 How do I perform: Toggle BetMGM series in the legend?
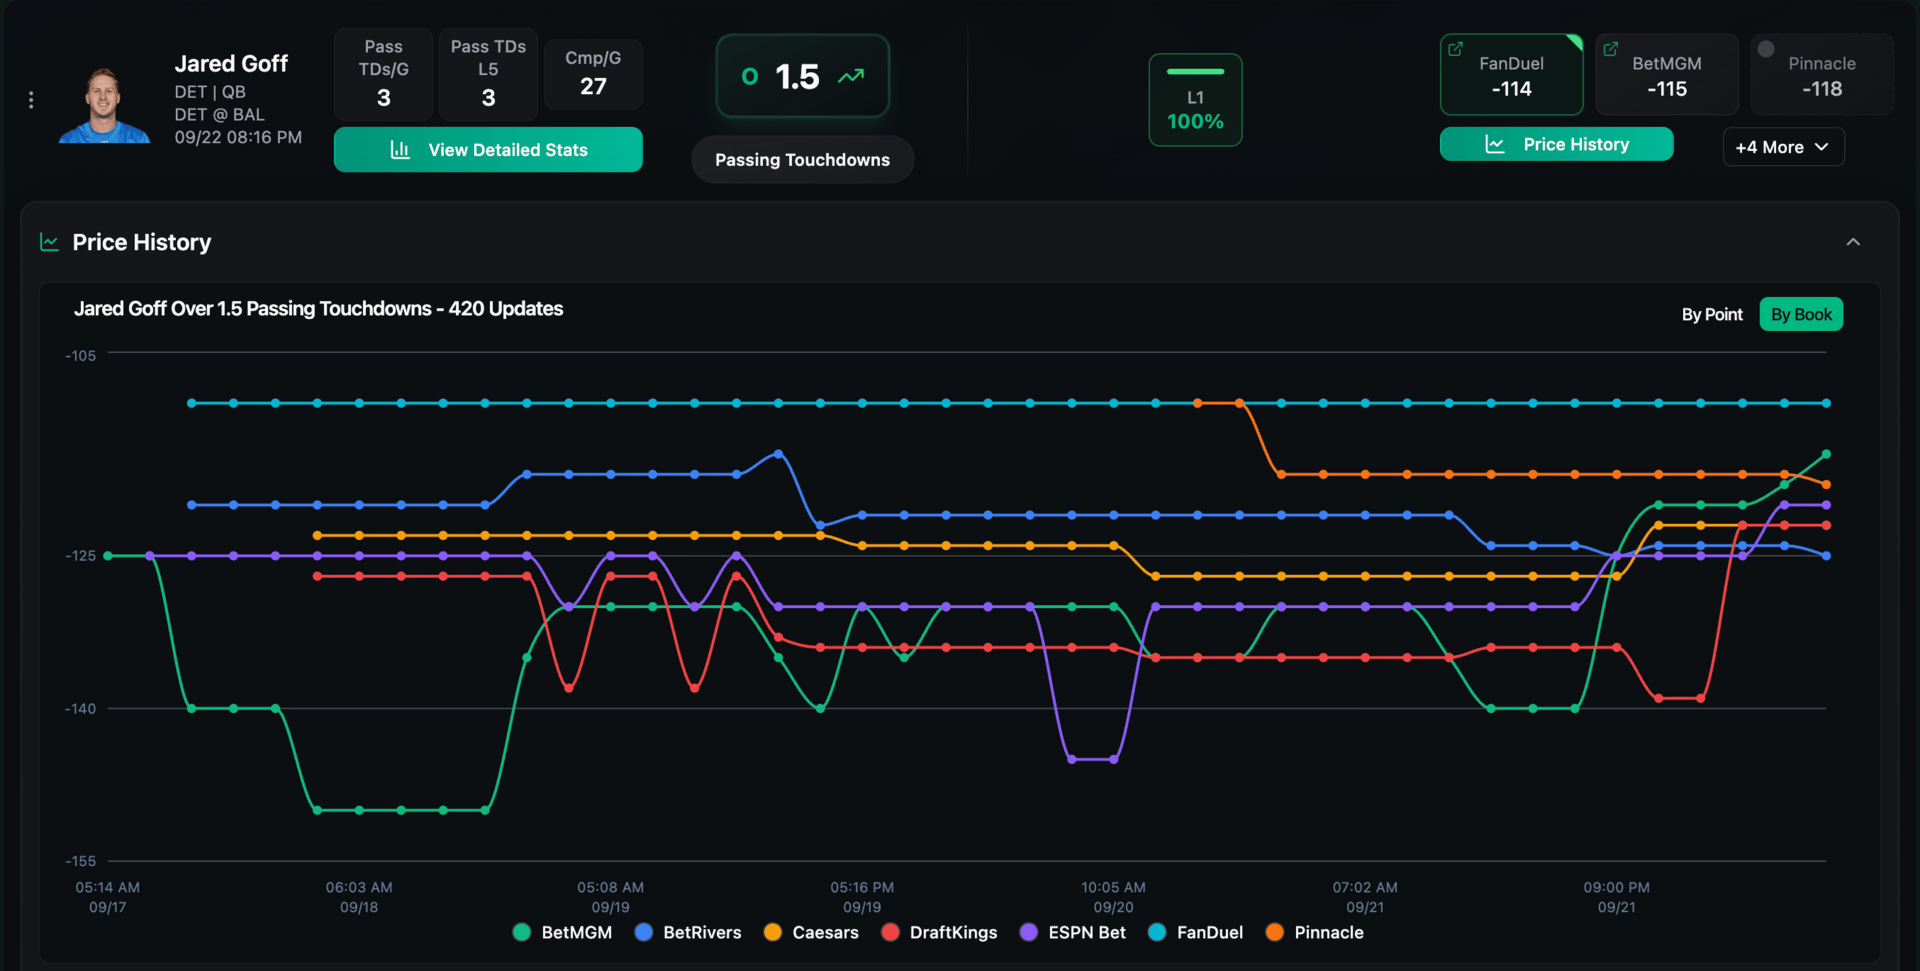coord(562,932)
